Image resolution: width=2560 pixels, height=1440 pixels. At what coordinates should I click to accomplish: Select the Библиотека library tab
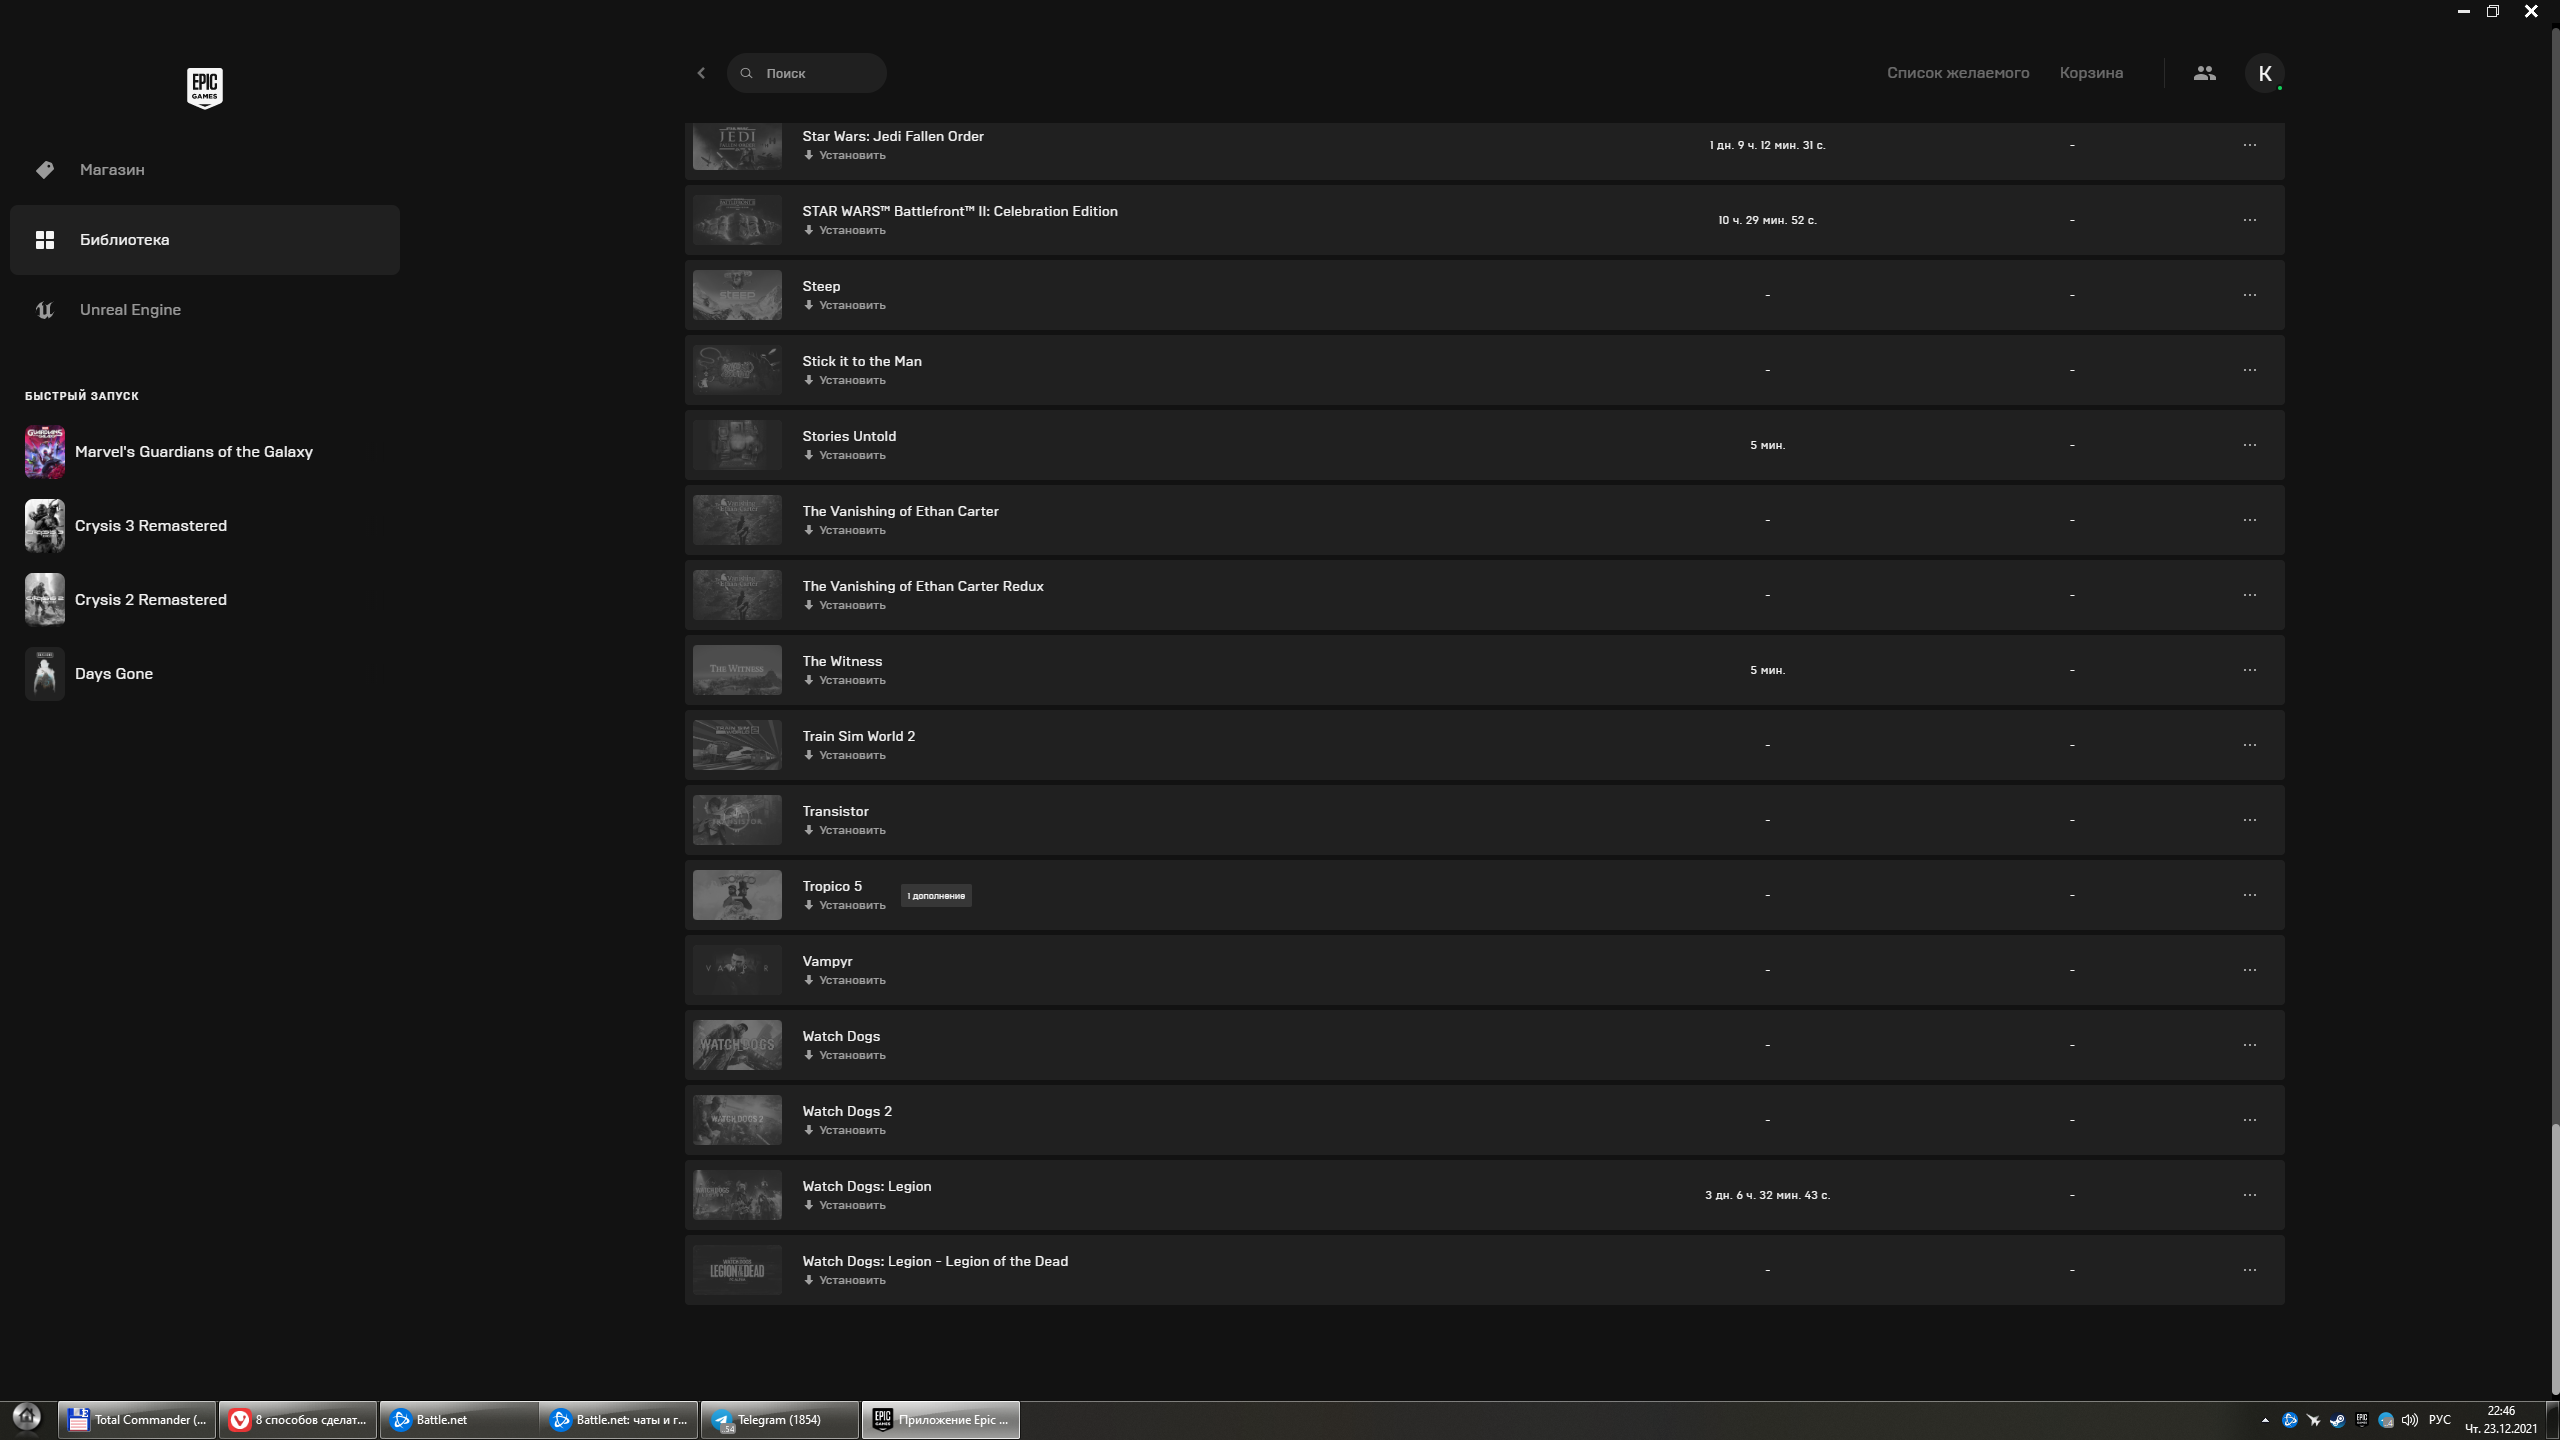(205, 240)
